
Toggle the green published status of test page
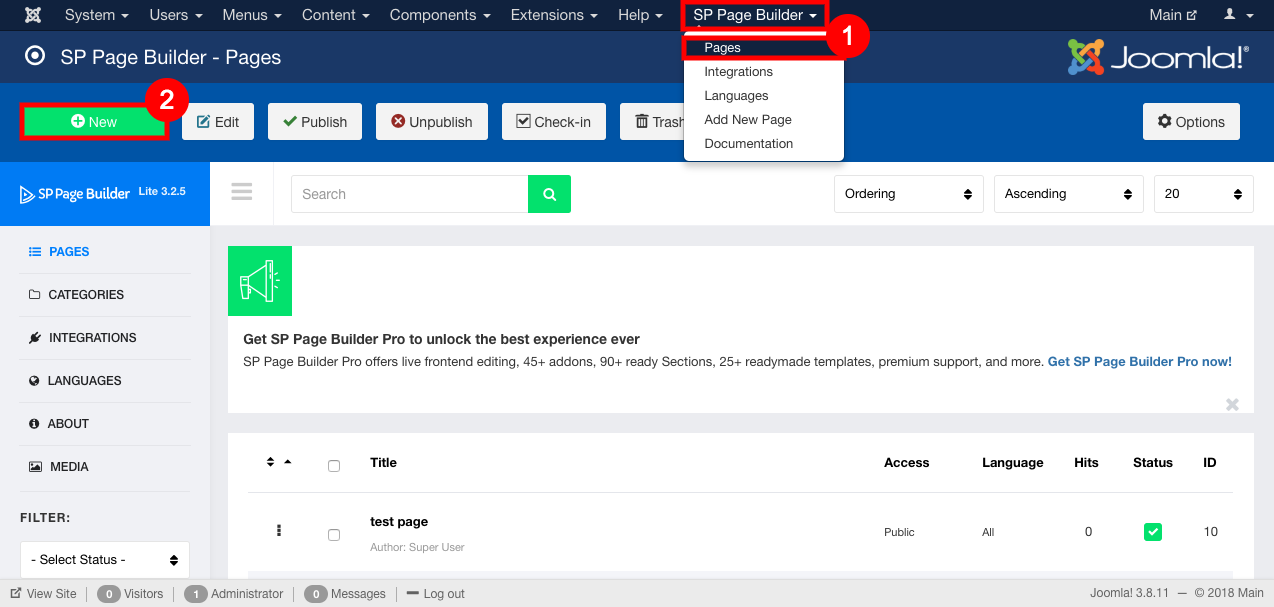[1153, 532]
